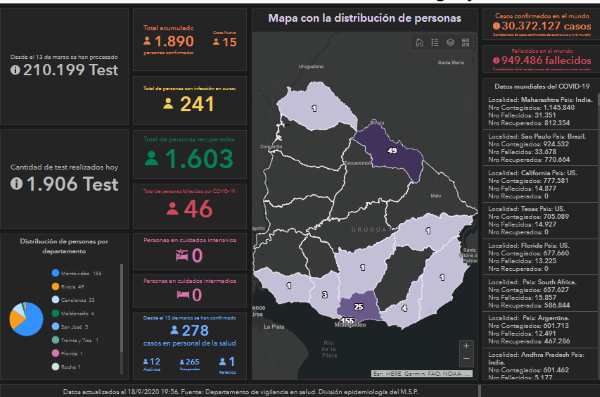Click info icon beside 1.906 Test
Viewport: 600px width, 397px height.
point(16,184)
